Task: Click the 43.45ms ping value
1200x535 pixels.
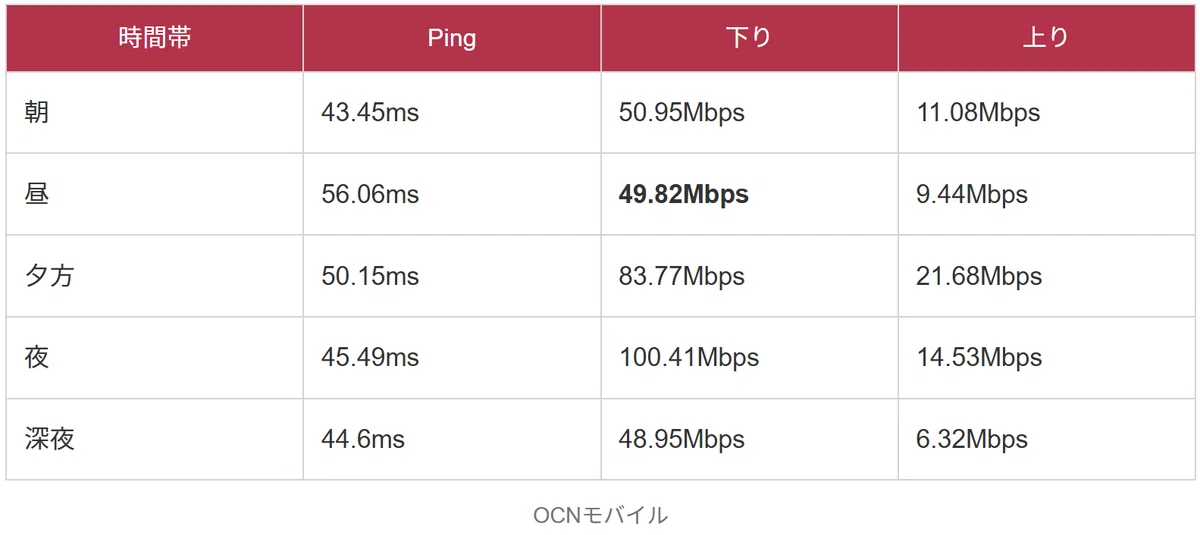Action: coord(370,113)
